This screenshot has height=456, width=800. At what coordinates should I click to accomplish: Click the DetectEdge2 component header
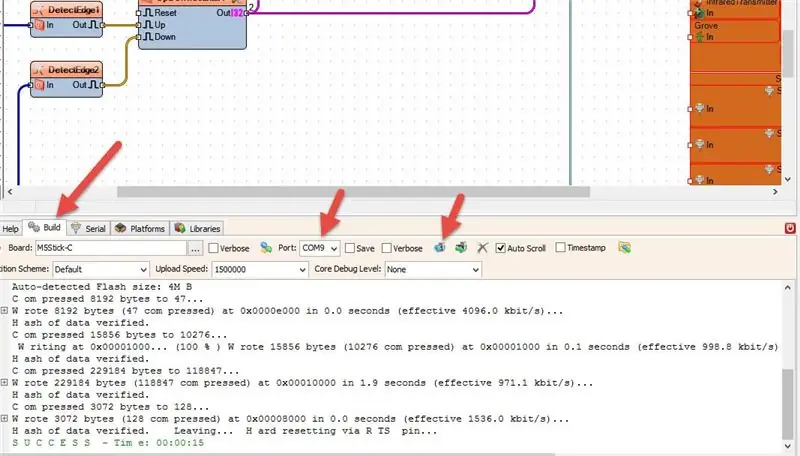click(66, 70)
